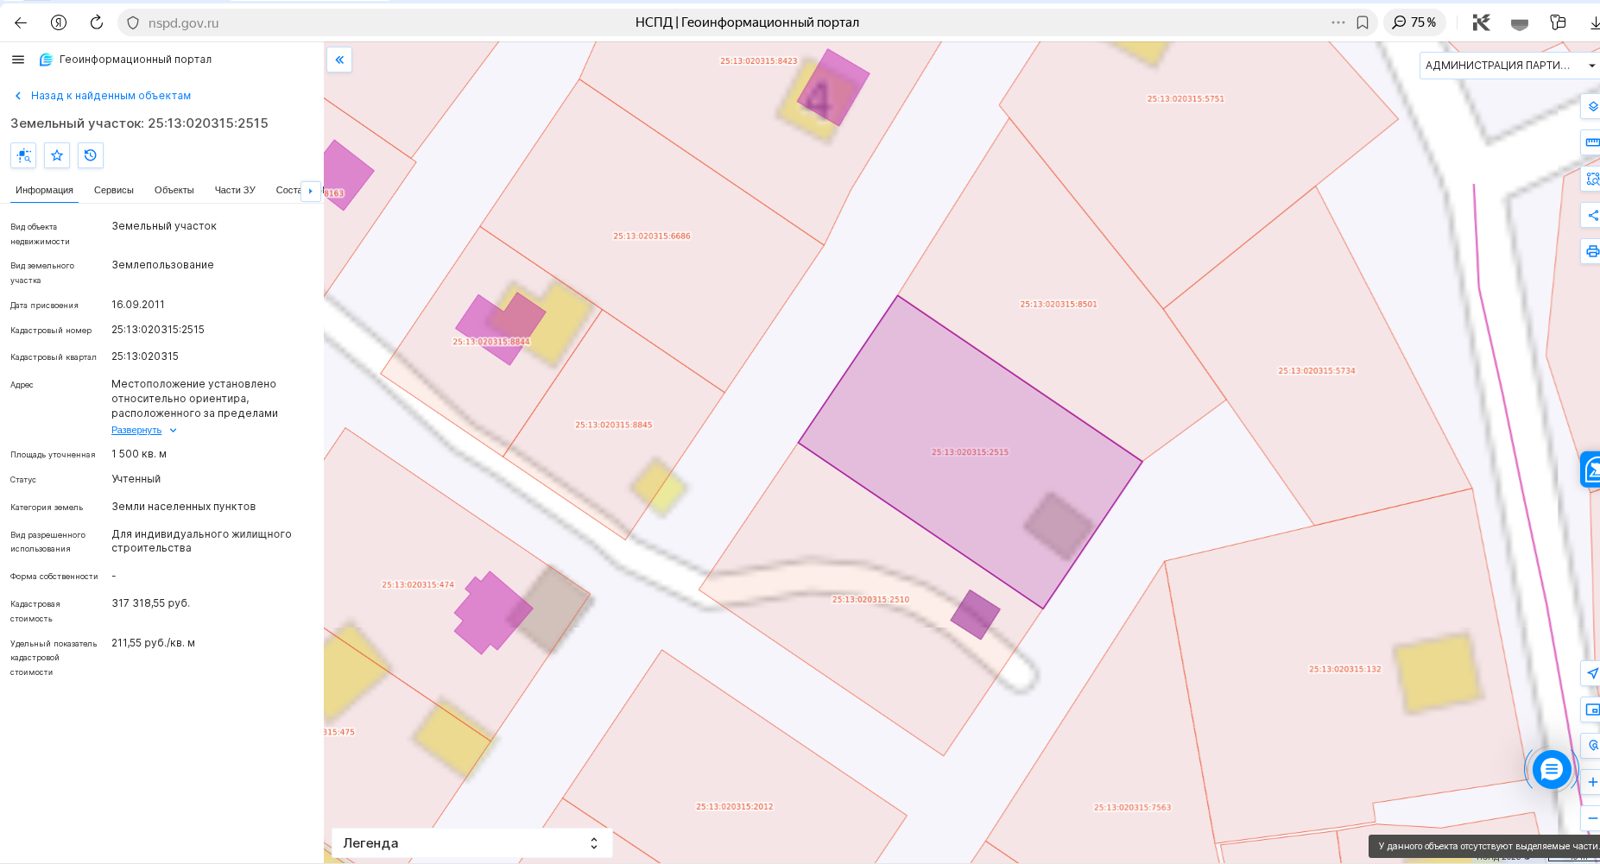
Task: Switch to the Сервисы tab
Action: coord(114,190)
